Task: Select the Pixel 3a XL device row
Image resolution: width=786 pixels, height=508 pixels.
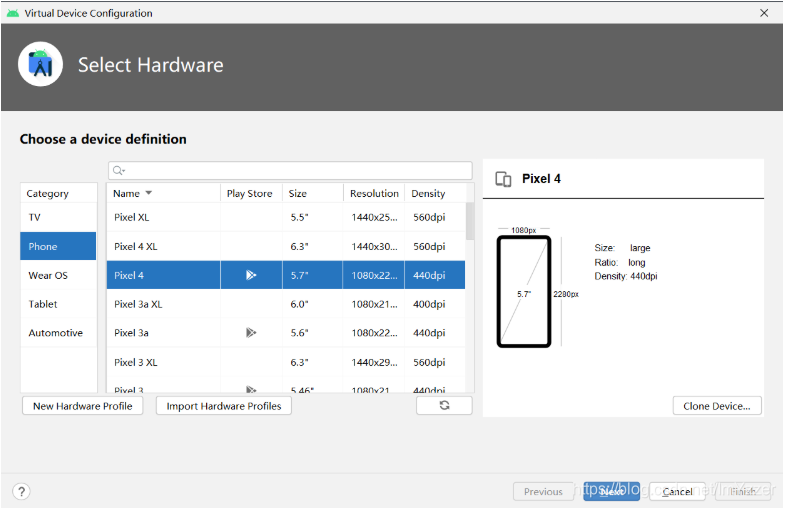Action: pos(286,304)
